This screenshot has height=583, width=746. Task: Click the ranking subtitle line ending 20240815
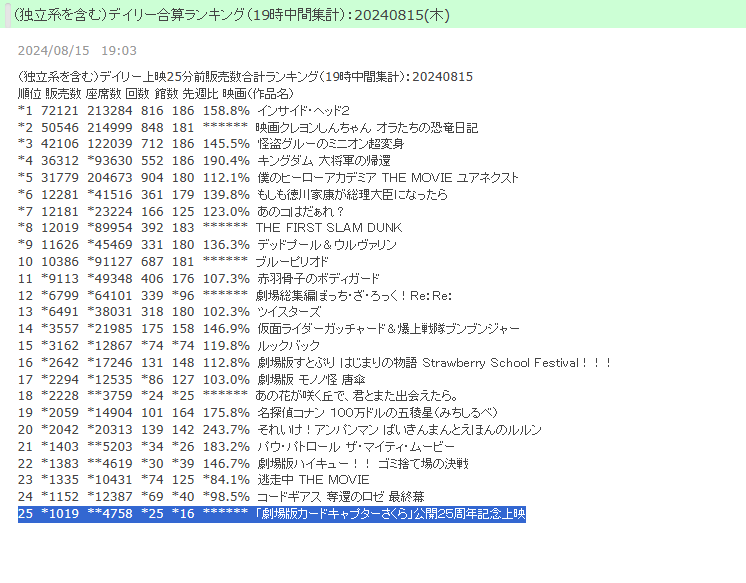(x=245, y=77)
